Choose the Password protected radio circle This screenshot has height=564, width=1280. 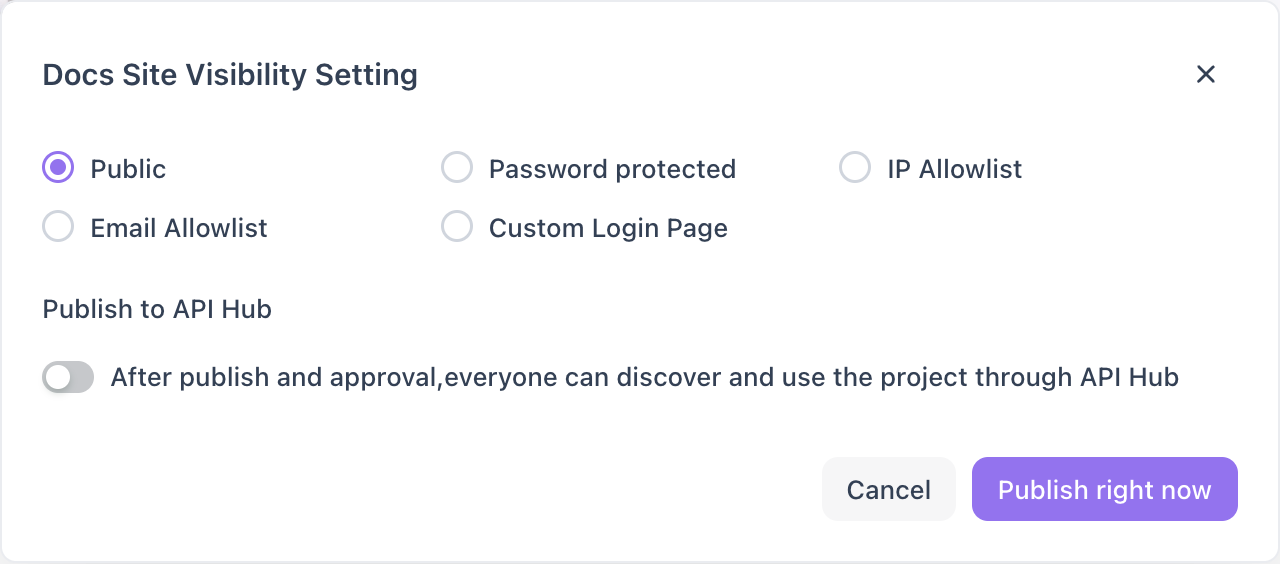click(457, 168)
